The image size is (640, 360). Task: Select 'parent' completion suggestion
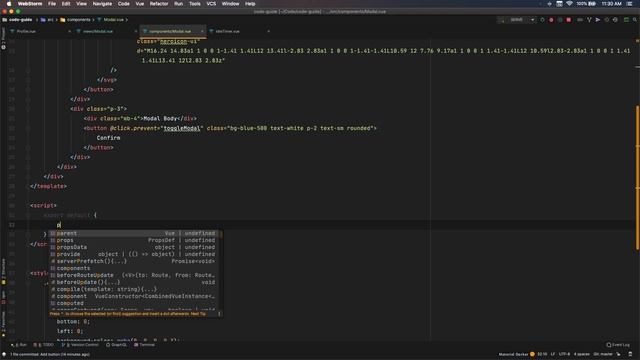pos(134,233)
